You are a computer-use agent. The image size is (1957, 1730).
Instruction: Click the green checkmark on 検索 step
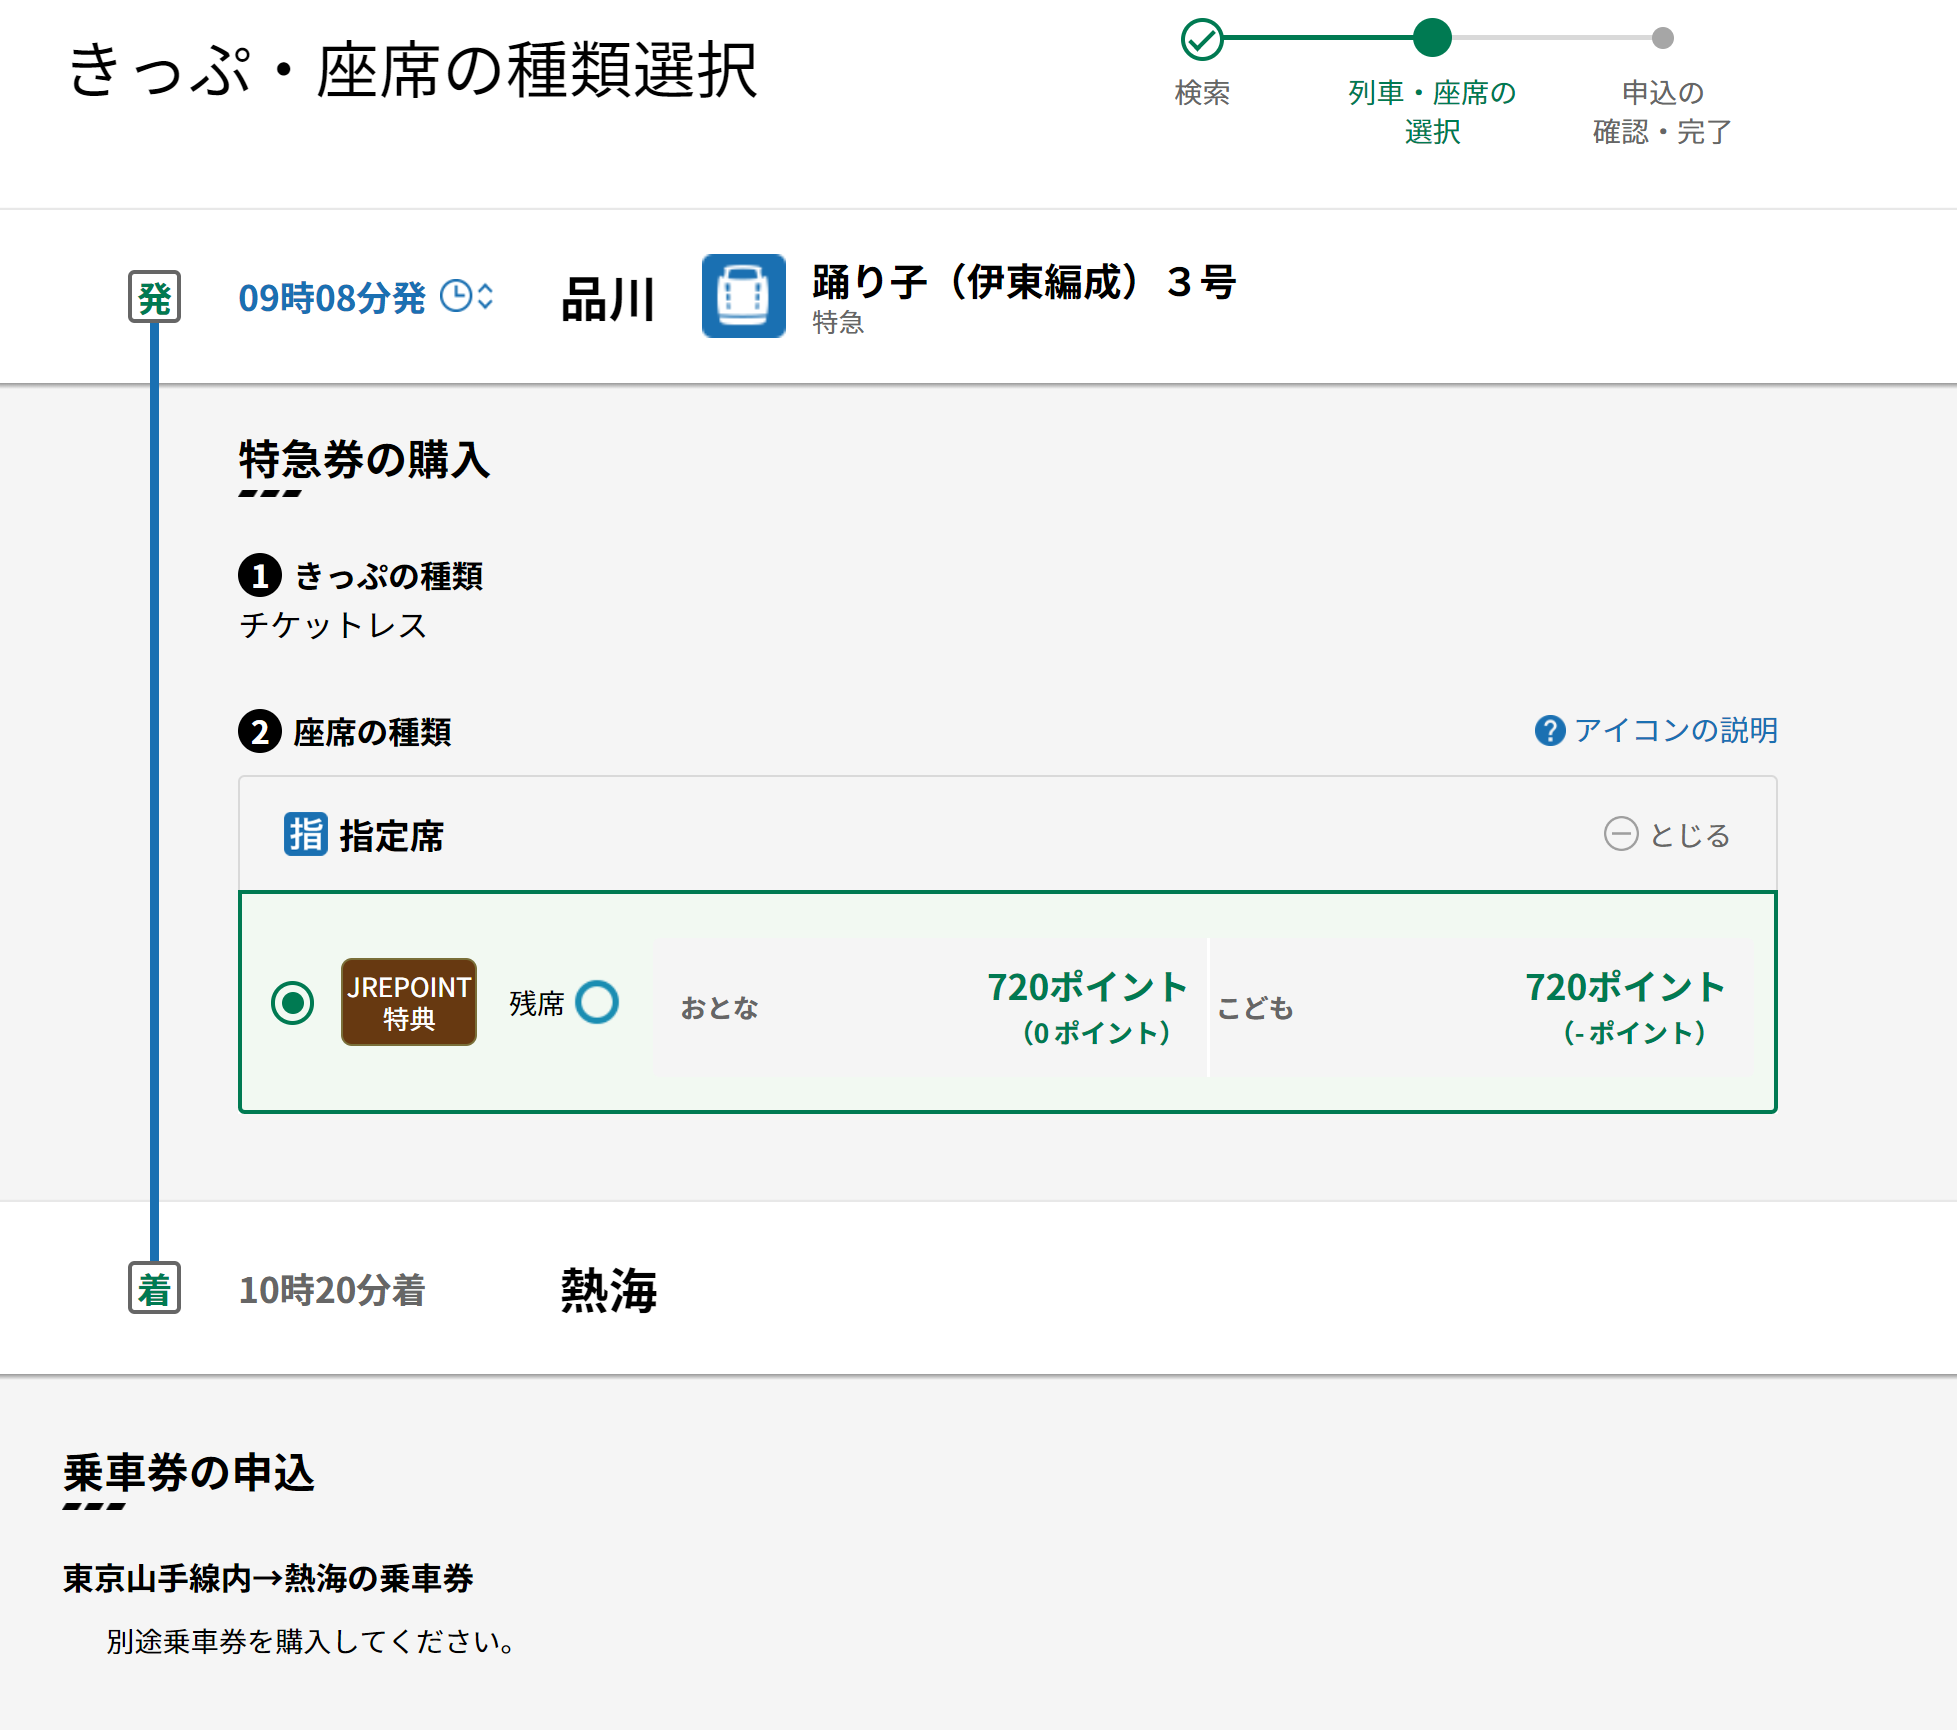pos(1202,40)
